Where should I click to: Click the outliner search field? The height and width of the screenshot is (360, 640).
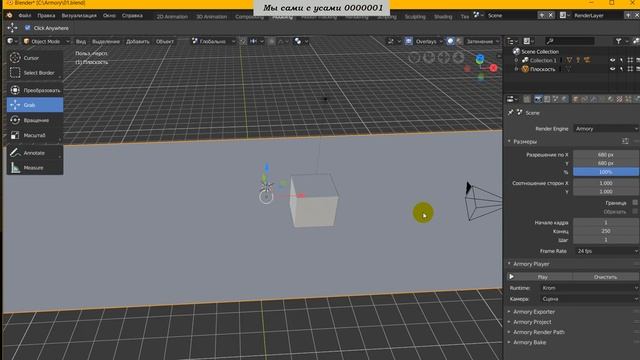pos(570,41)
